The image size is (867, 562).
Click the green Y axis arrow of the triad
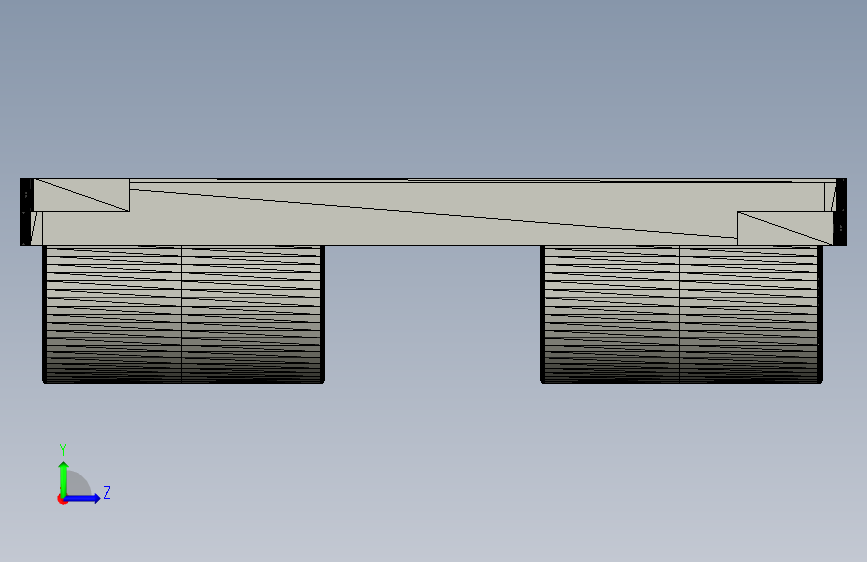pyautogui.click(x=64, y=478)
